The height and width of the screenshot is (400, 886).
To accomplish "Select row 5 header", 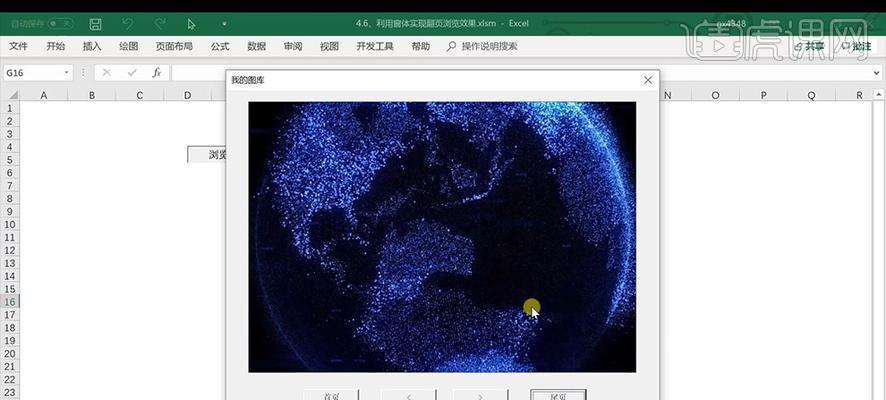I will (10, 160).
